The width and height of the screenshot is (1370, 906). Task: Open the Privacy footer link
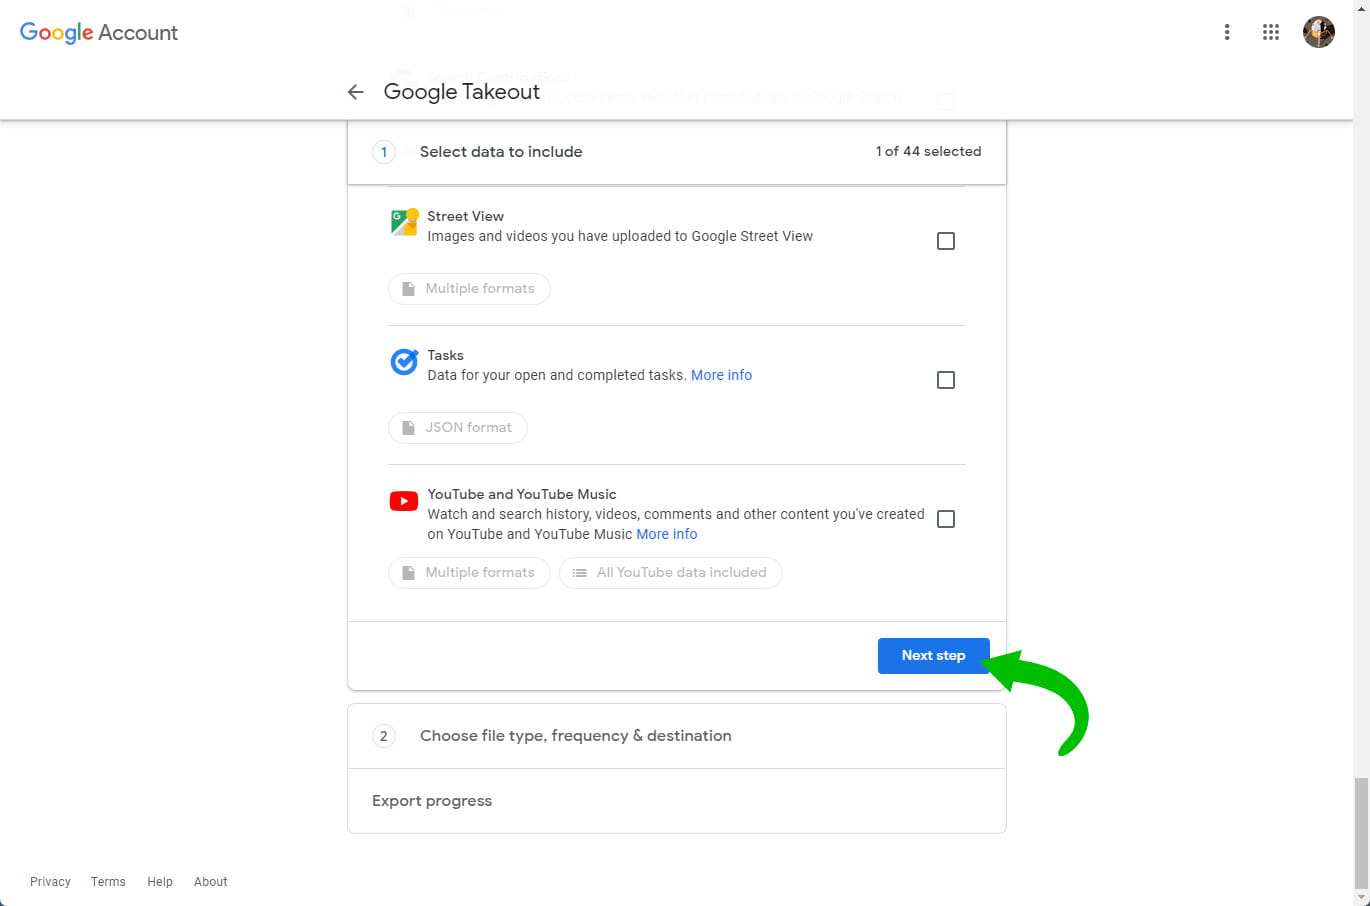(x=50, y=882)
